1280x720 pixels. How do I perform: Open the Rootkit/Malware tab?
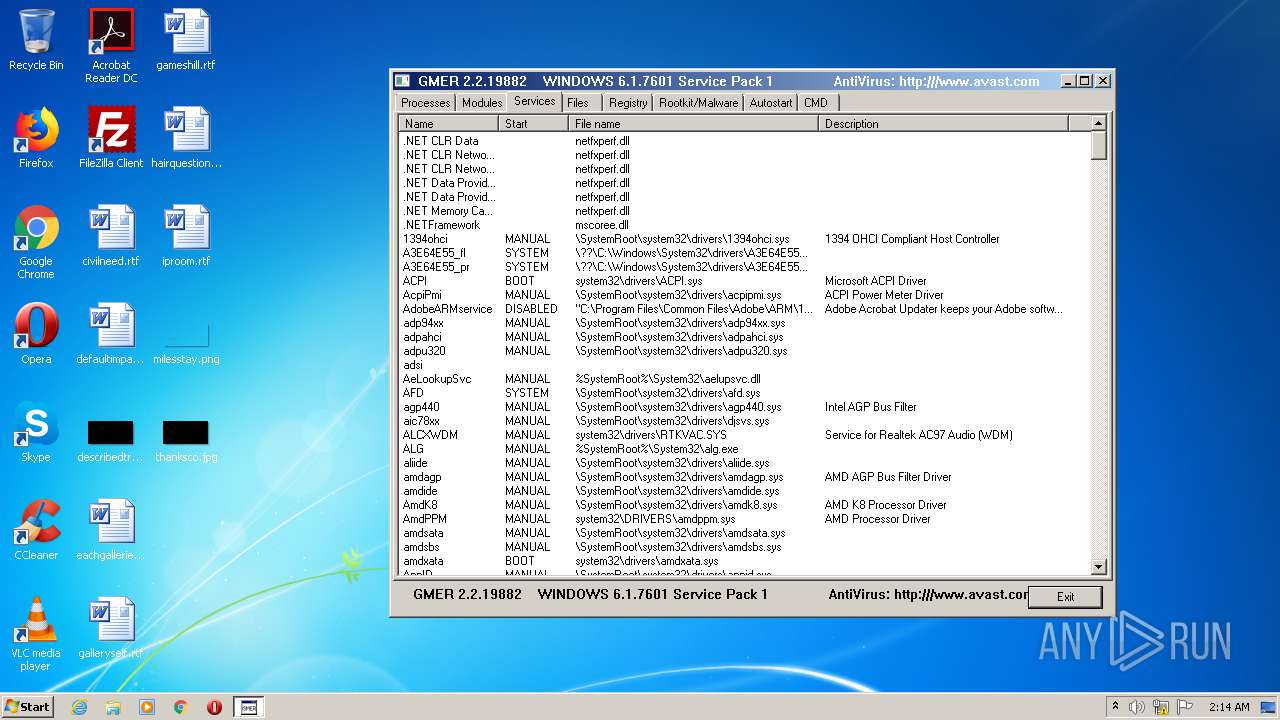pyautogui.click(x=698, y=102)
